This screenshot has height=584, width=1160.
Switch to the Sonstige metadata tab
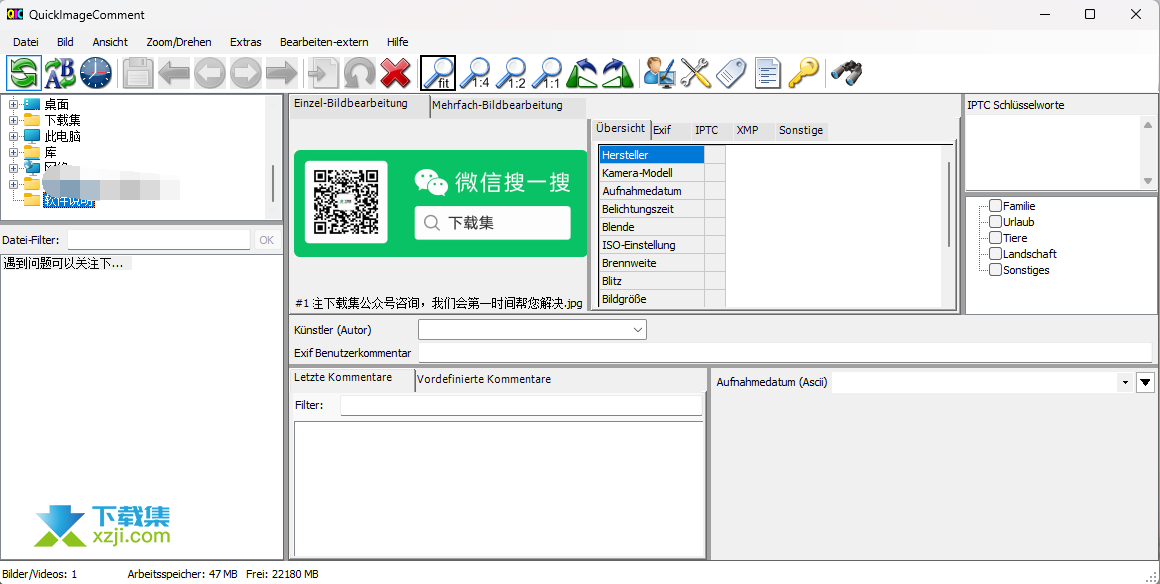point(801,130)
